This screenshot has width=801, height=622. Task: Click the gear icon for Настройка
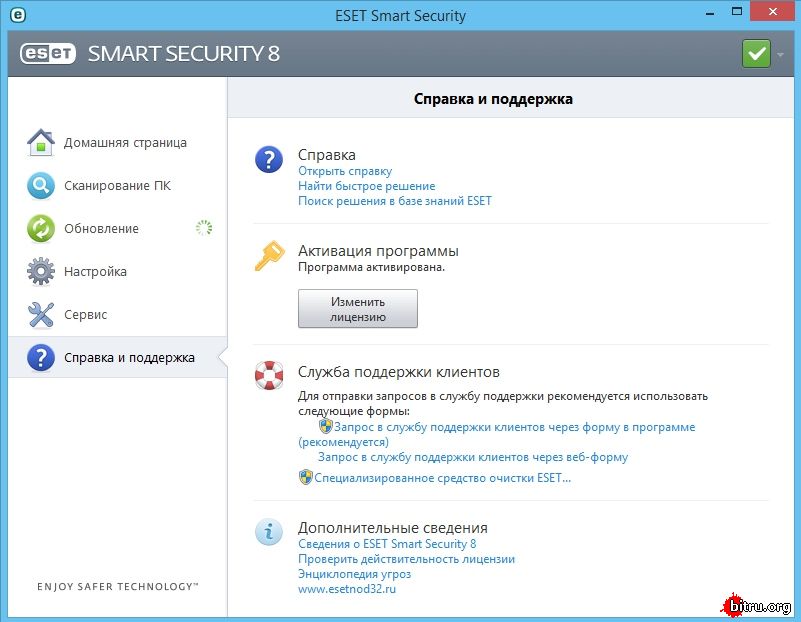(40, 271)
